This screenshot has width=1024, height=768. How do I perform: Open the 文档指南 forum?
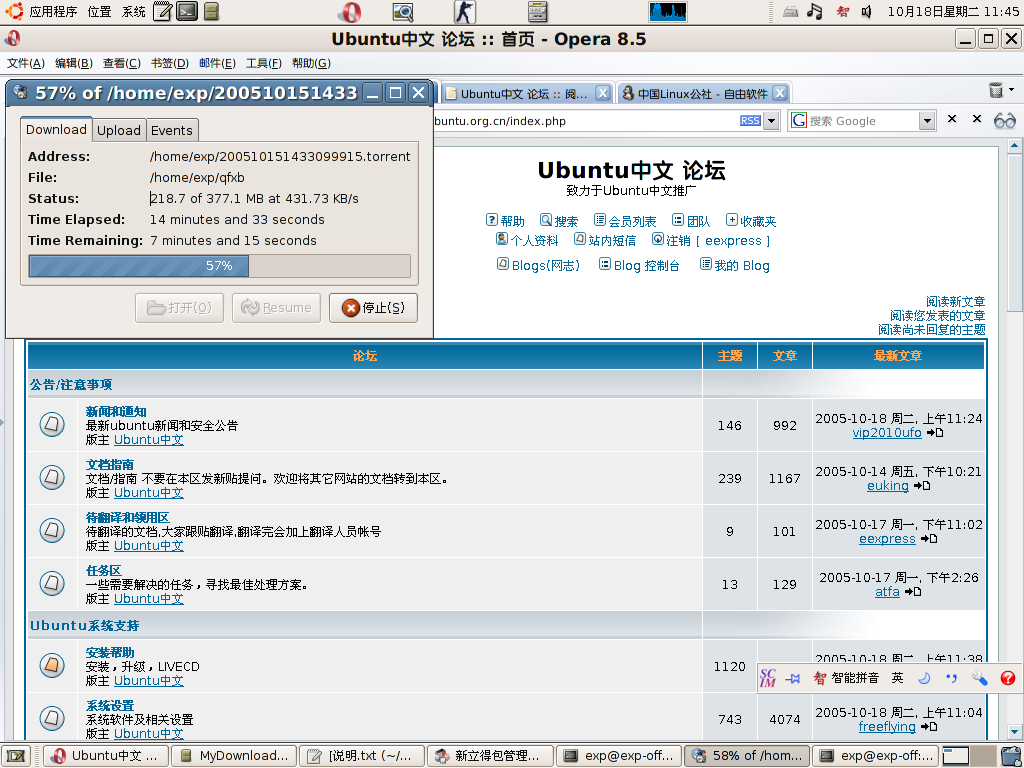(x=110, y=464)
